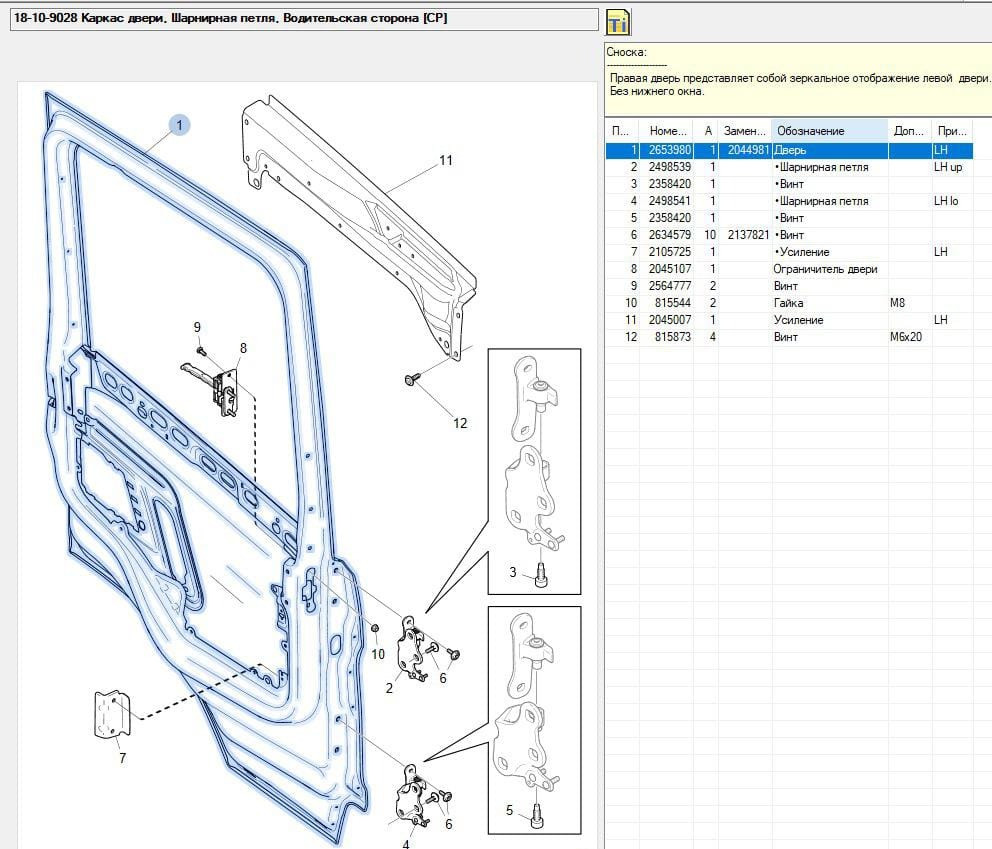This screenshot has width=992, height=849.
Task: Select the Ограничитель двери row
Action: point(825,269)
